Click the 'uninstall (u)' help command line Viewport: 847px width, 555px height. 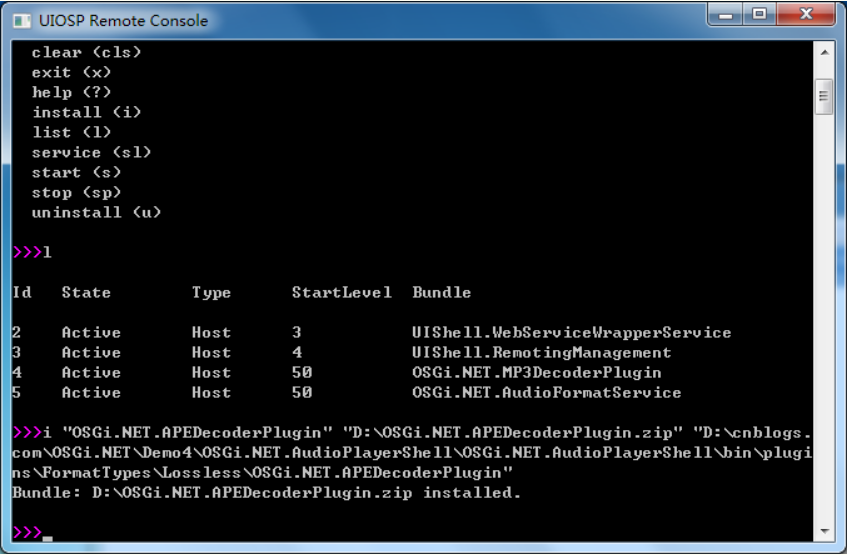pos(96,212)
